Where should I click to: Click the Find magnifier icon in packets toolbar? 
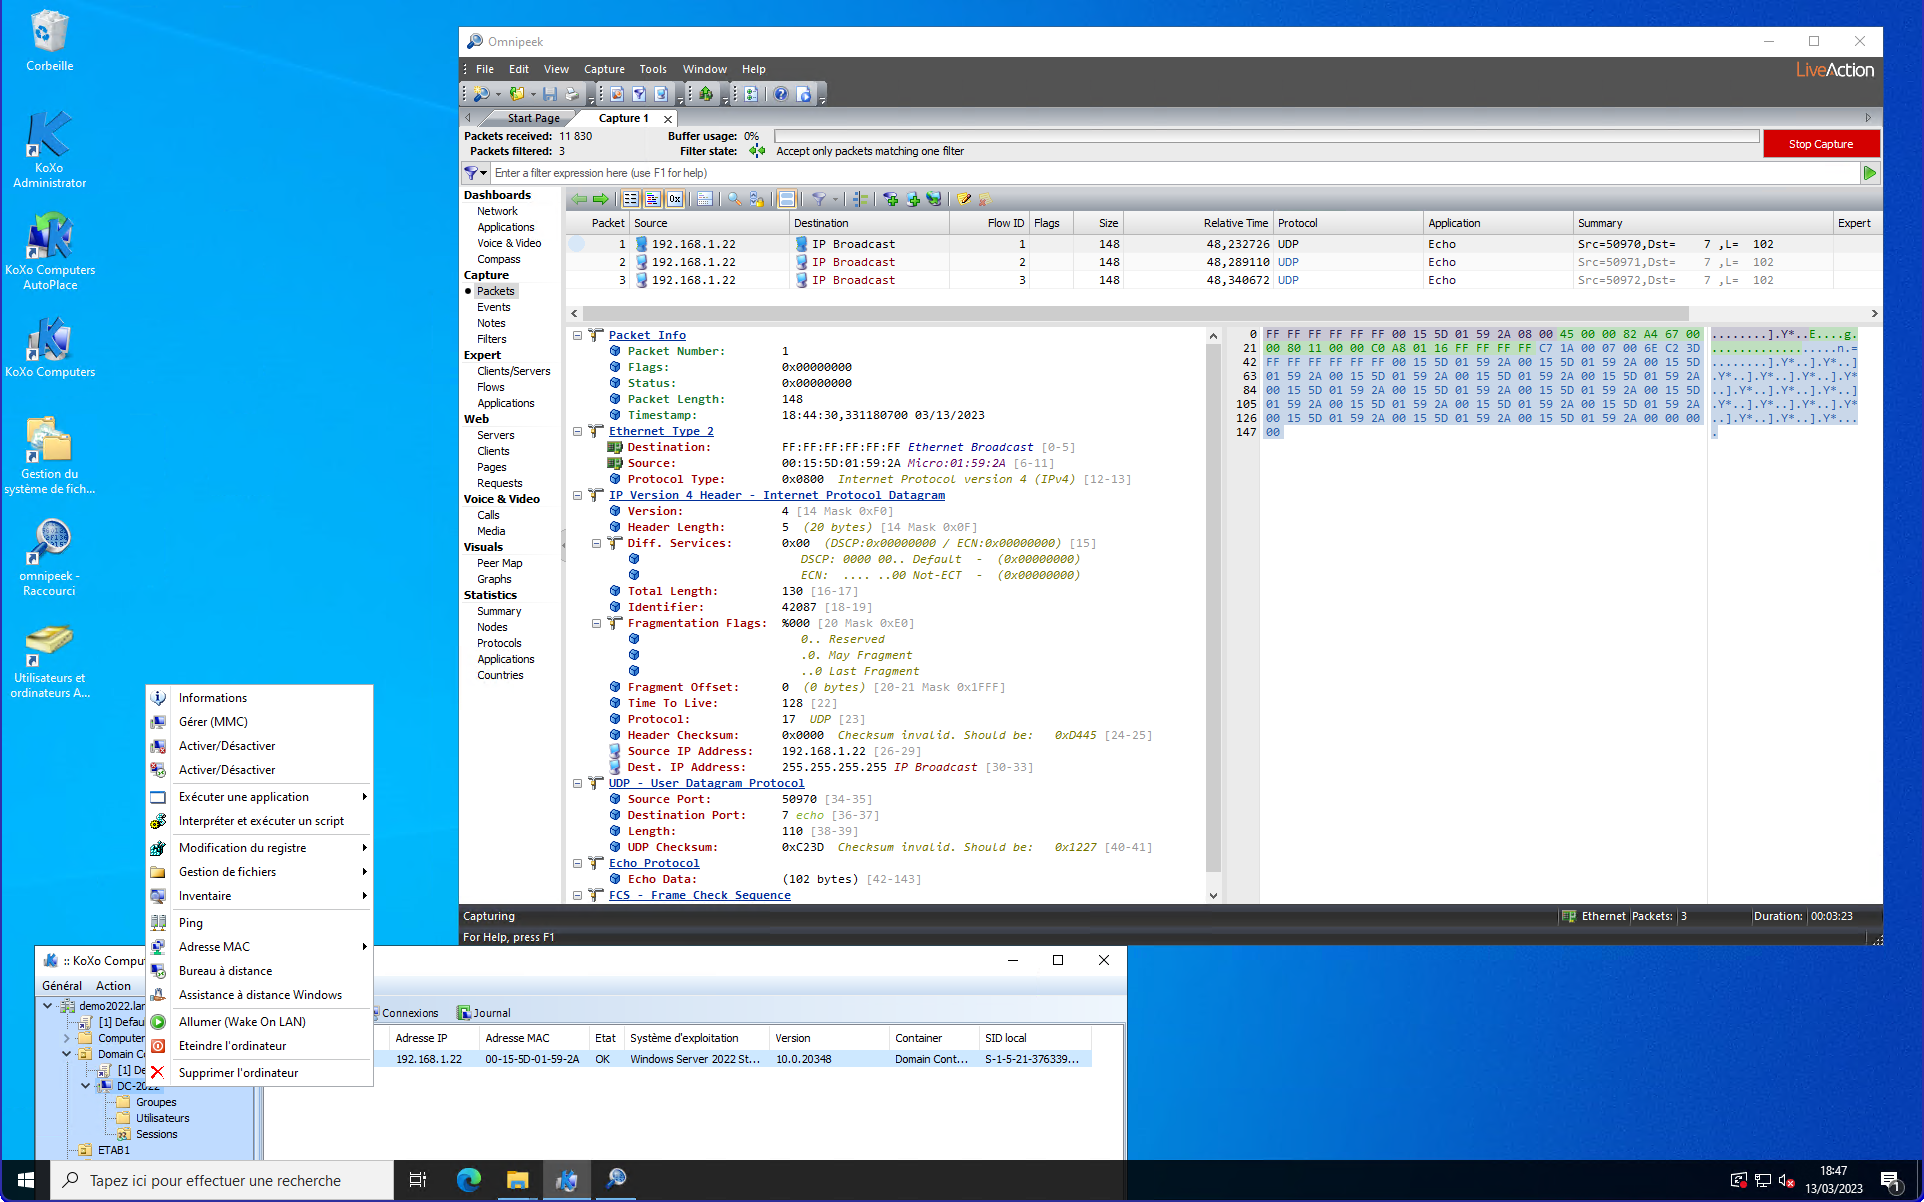tap(734, 199)
